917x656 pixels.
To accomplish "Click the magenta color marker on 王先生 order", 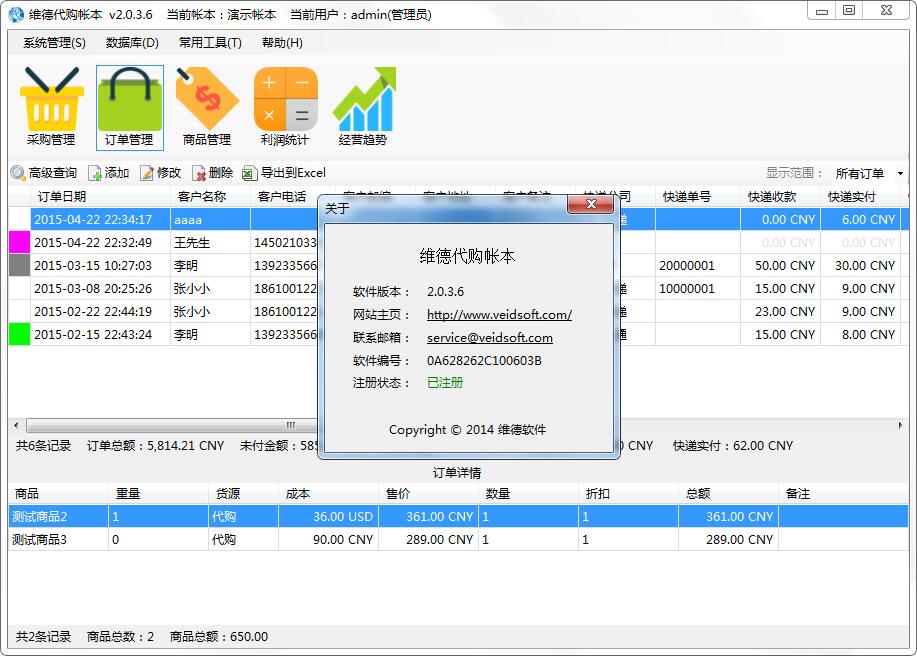I will pyautogui.click(x=19, y=242).
